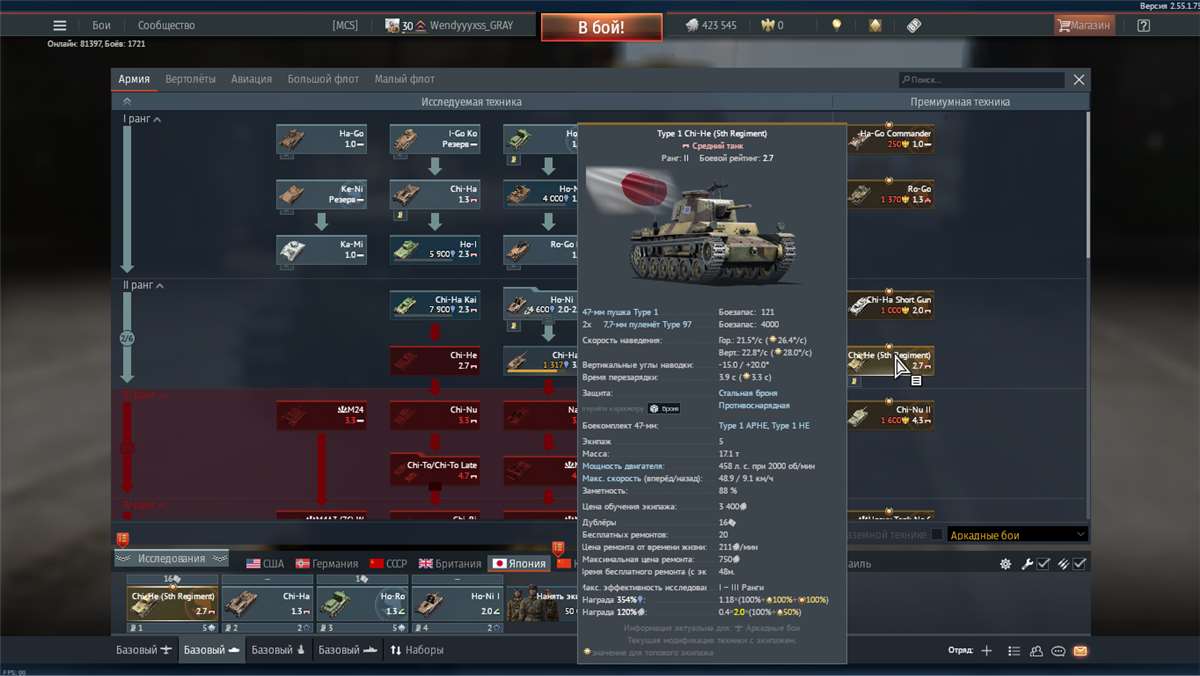Collapse the I ранг section
The image size is (1200, 676).
(142, 119)
